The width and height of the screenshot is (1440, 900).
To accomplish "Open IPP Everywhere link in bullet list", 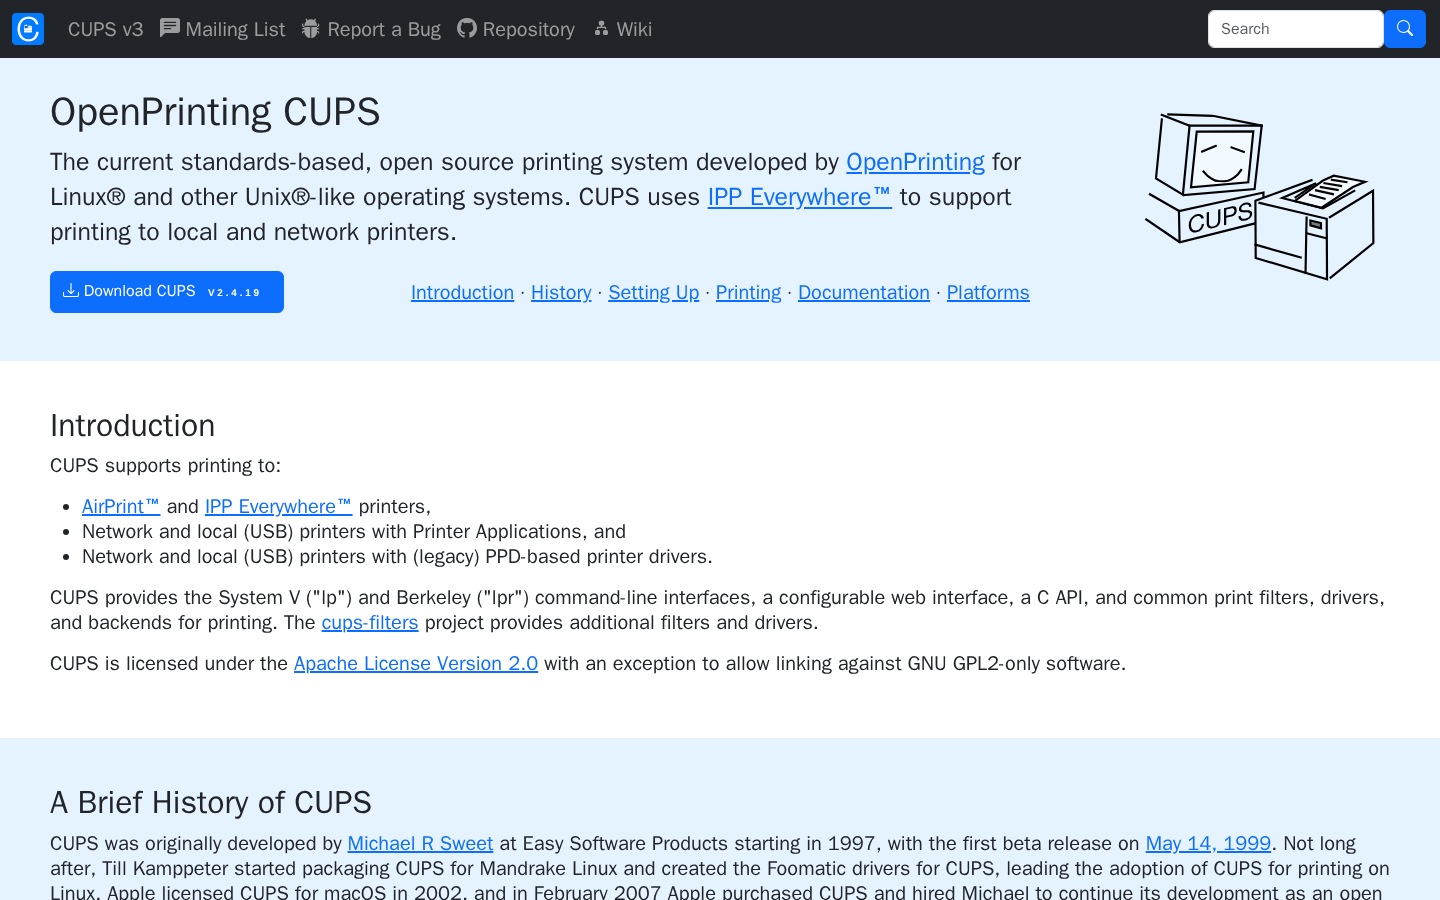I will (x=278, y=506).
